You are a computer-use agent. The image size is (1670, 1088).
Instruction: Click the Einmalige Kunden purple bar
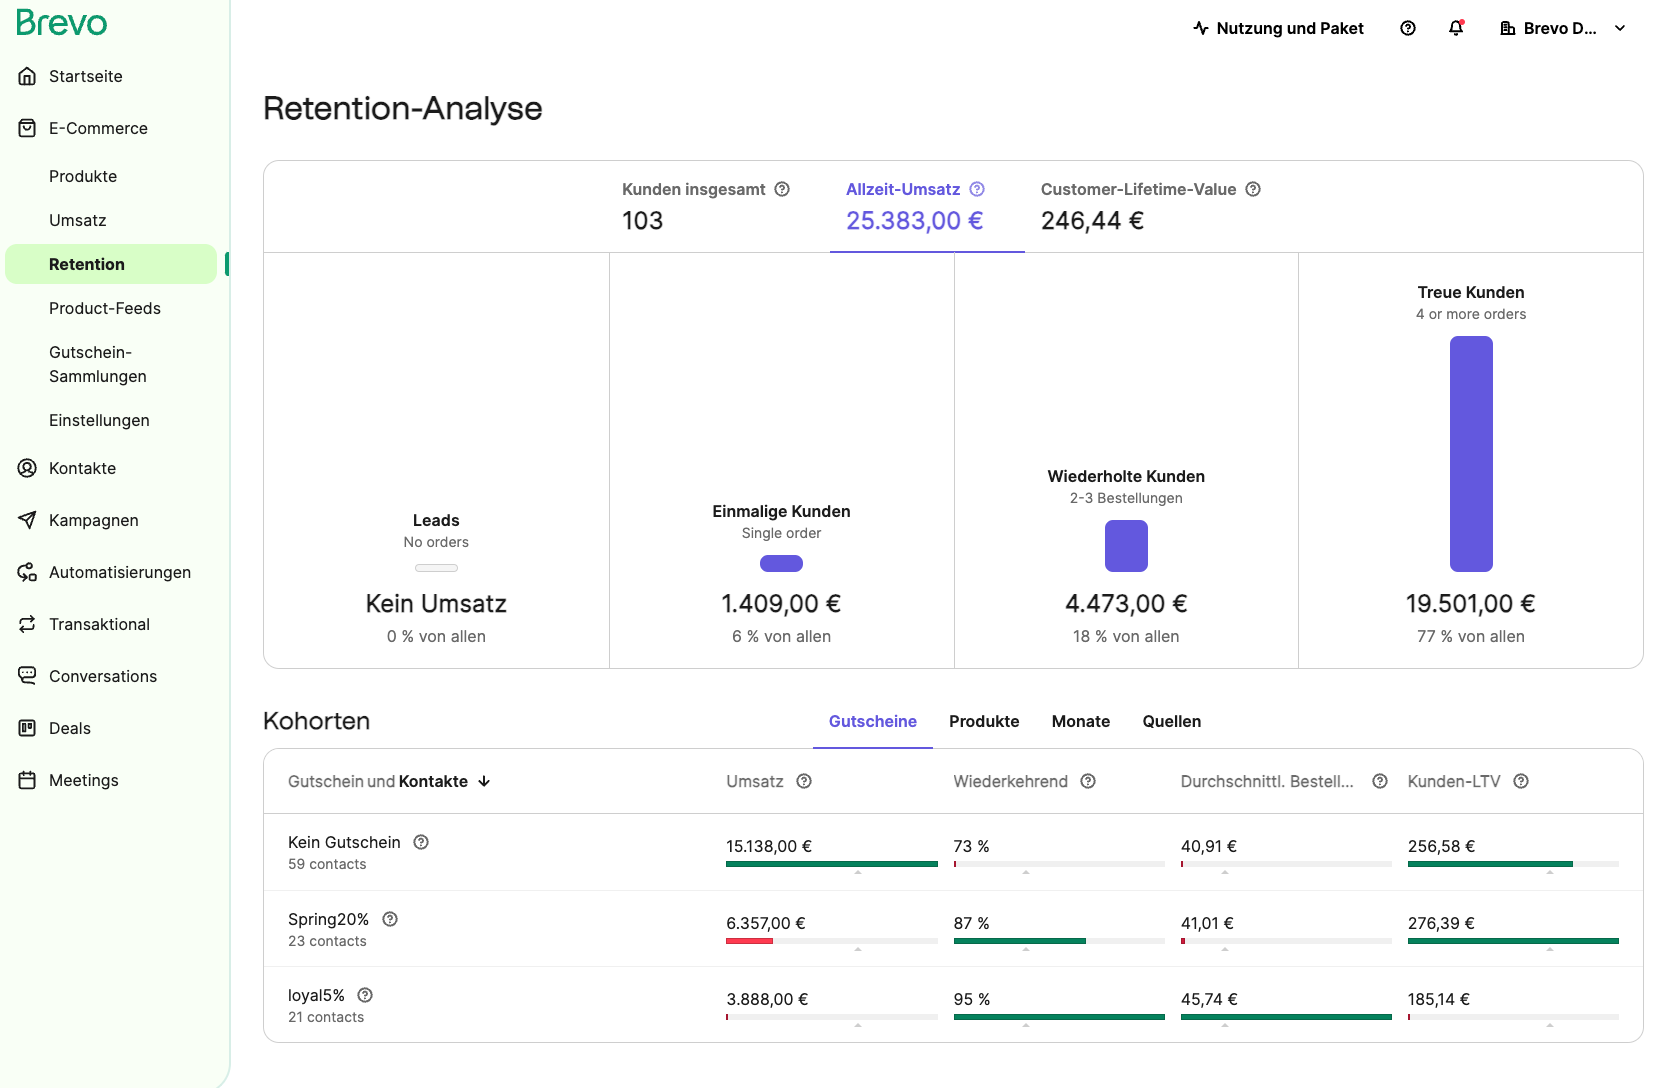tap(782, 563)
